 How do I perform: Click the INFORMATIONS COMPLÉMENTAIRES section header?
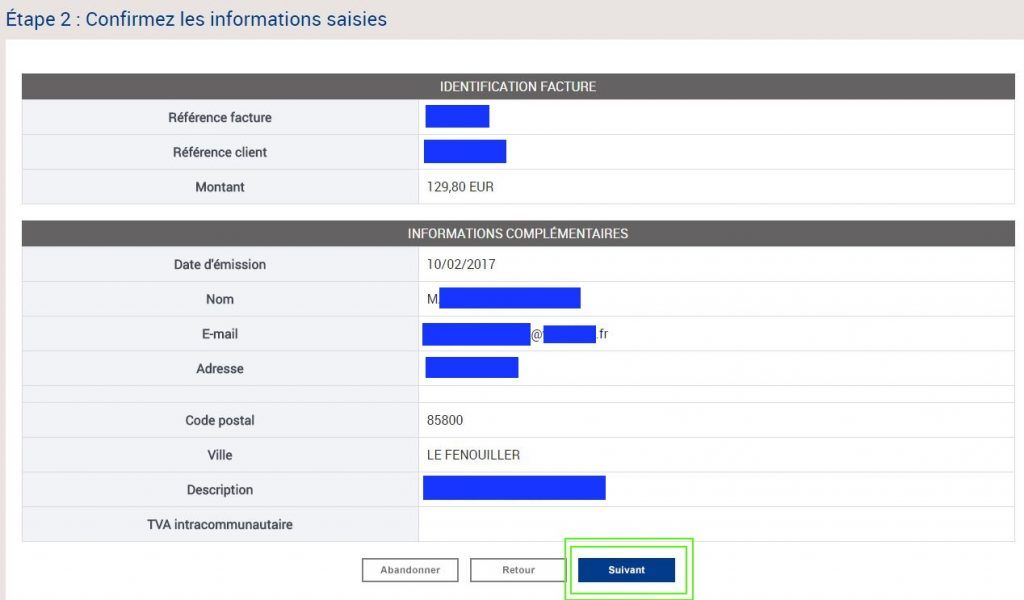coord(518,234)
